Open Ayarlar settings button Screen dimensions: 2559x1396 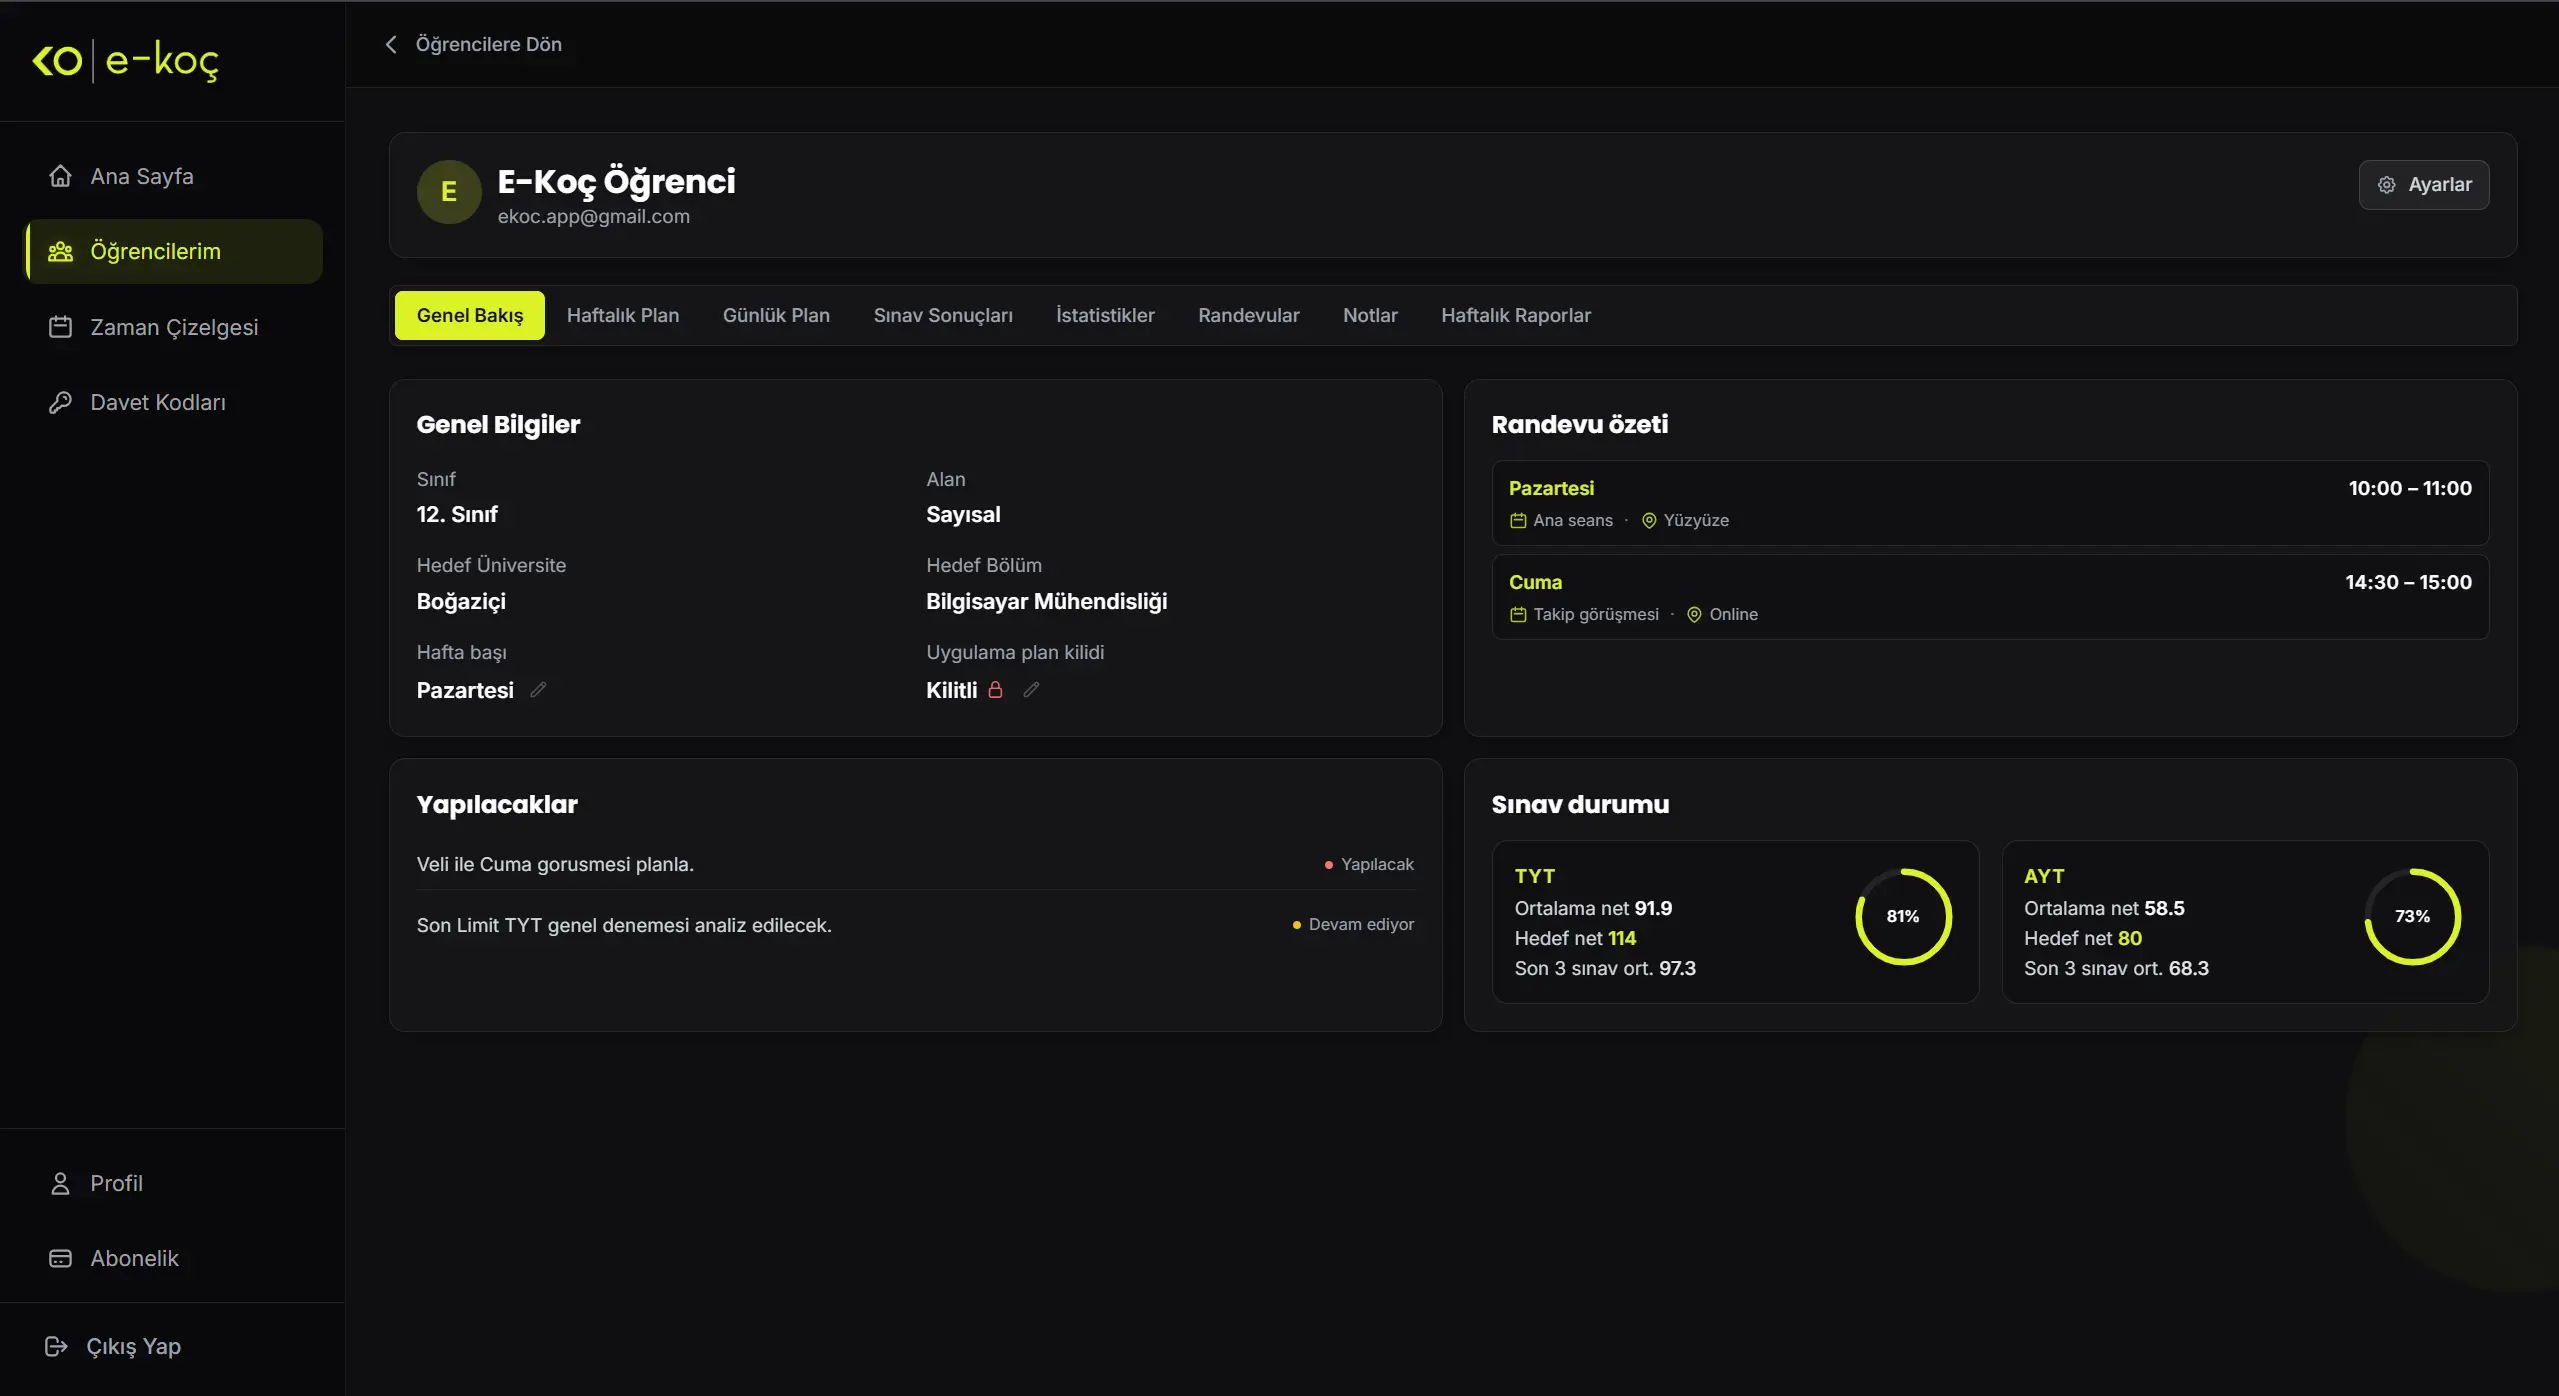point(2424,185)
